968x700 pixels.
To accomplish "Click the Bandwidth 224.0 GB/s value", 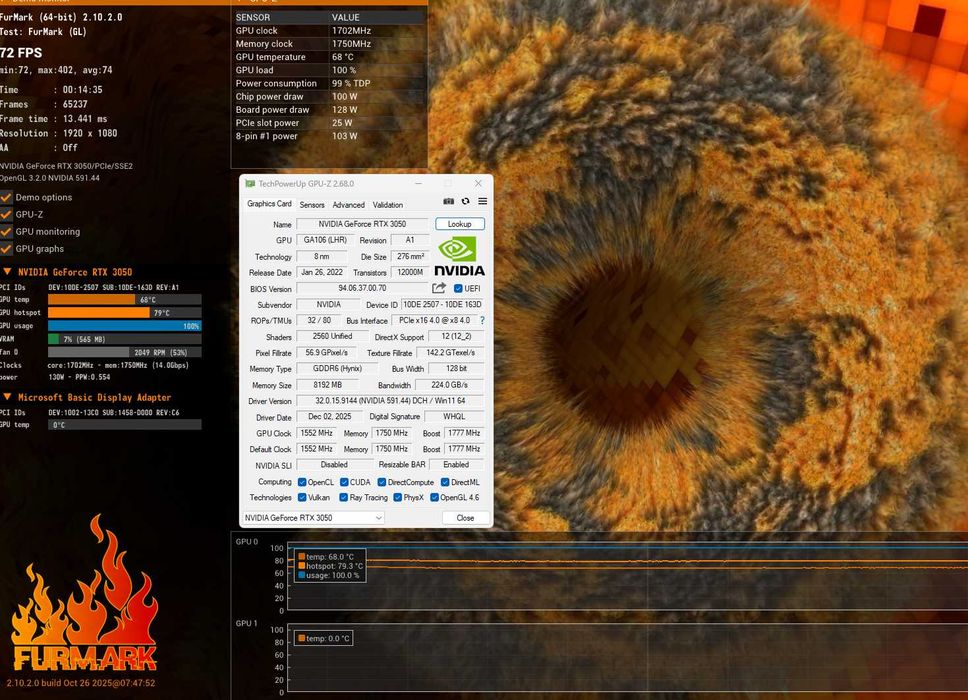I will point(449,385).
